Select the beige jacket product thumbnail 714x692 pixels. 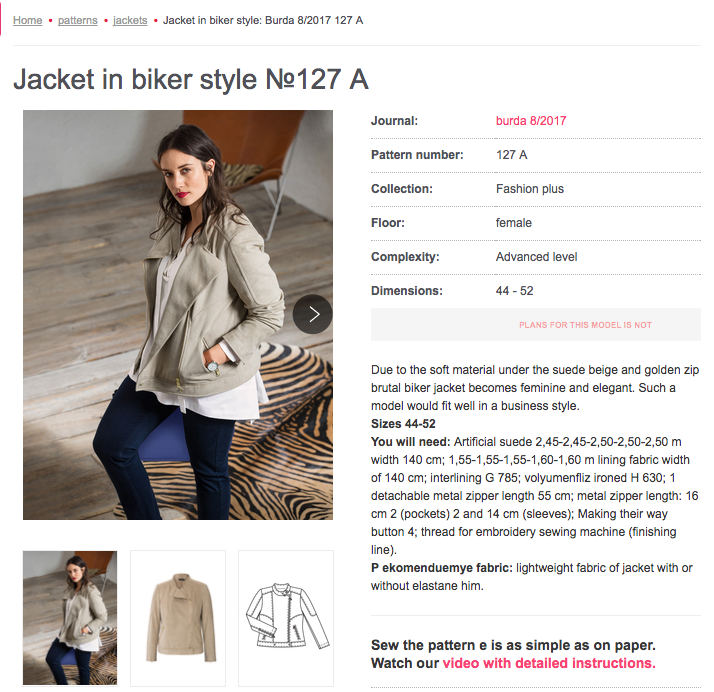[178, 618]
